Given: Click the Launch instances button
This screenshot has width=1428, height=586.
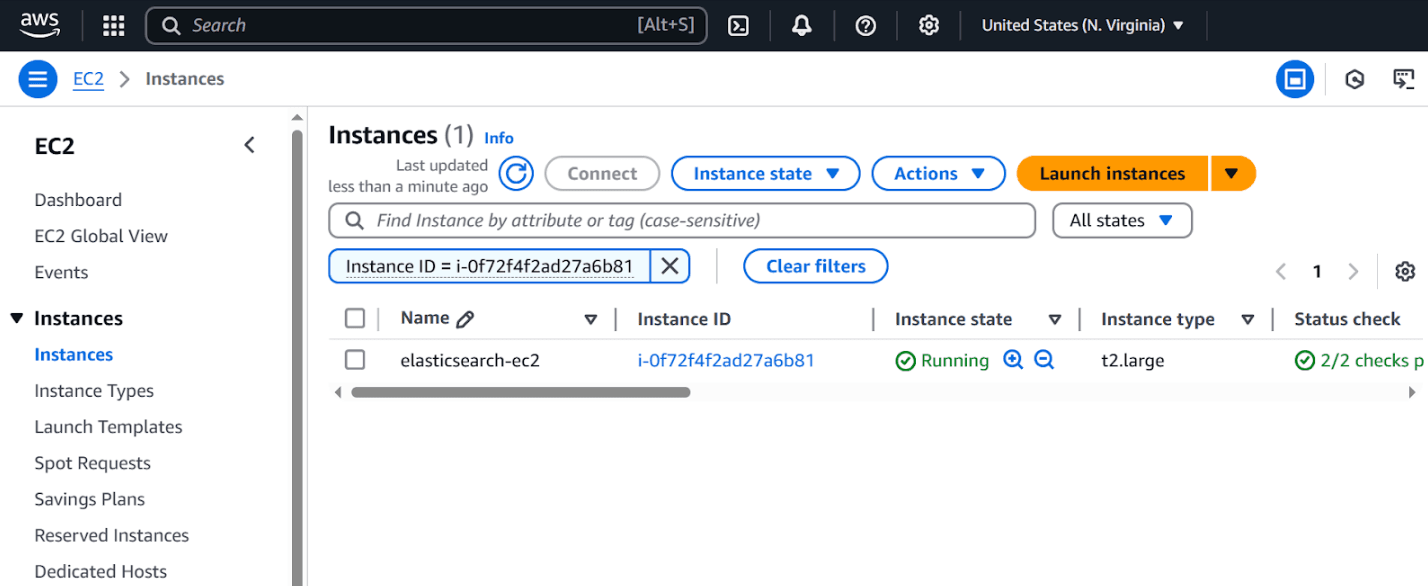Looking at the screenshot, I should pos(1112,174).
